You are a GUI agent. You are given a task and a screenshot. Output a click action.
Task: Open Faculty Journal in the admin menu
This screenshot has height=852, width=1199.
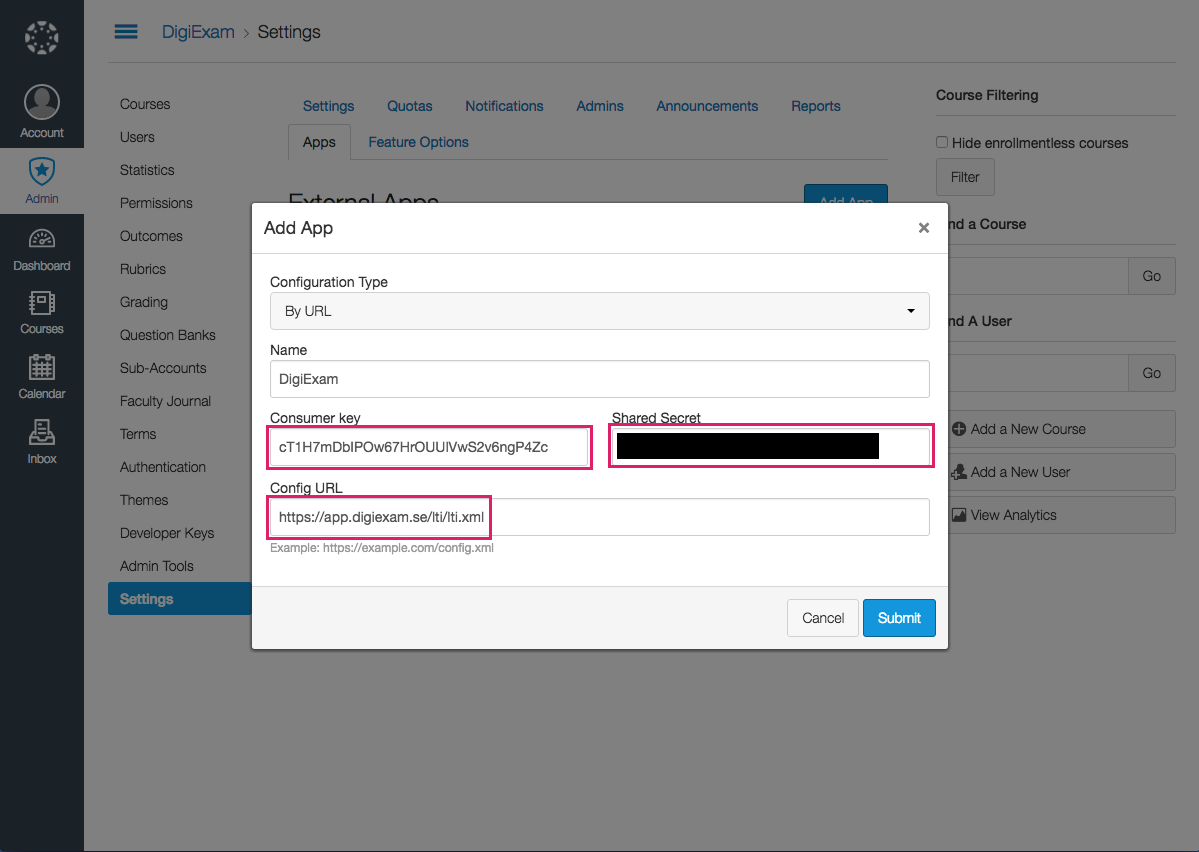click(x=165, y=401)
